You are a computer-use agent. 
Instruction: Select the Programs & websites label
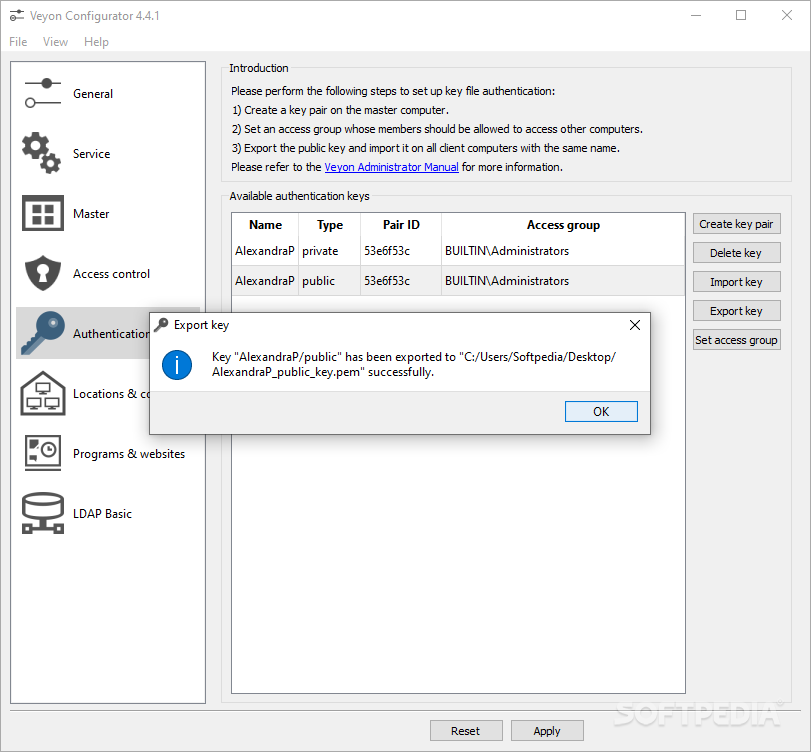click(129, 454)
